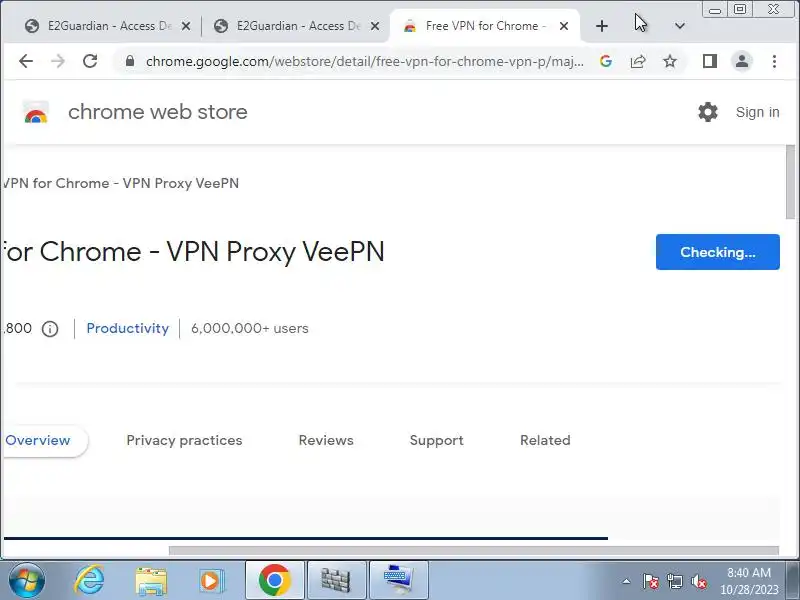This screenshot has width=800, height=600.
Task: Click the horizontal scrollbar at page bottom
Action: [x=473, y=551]
